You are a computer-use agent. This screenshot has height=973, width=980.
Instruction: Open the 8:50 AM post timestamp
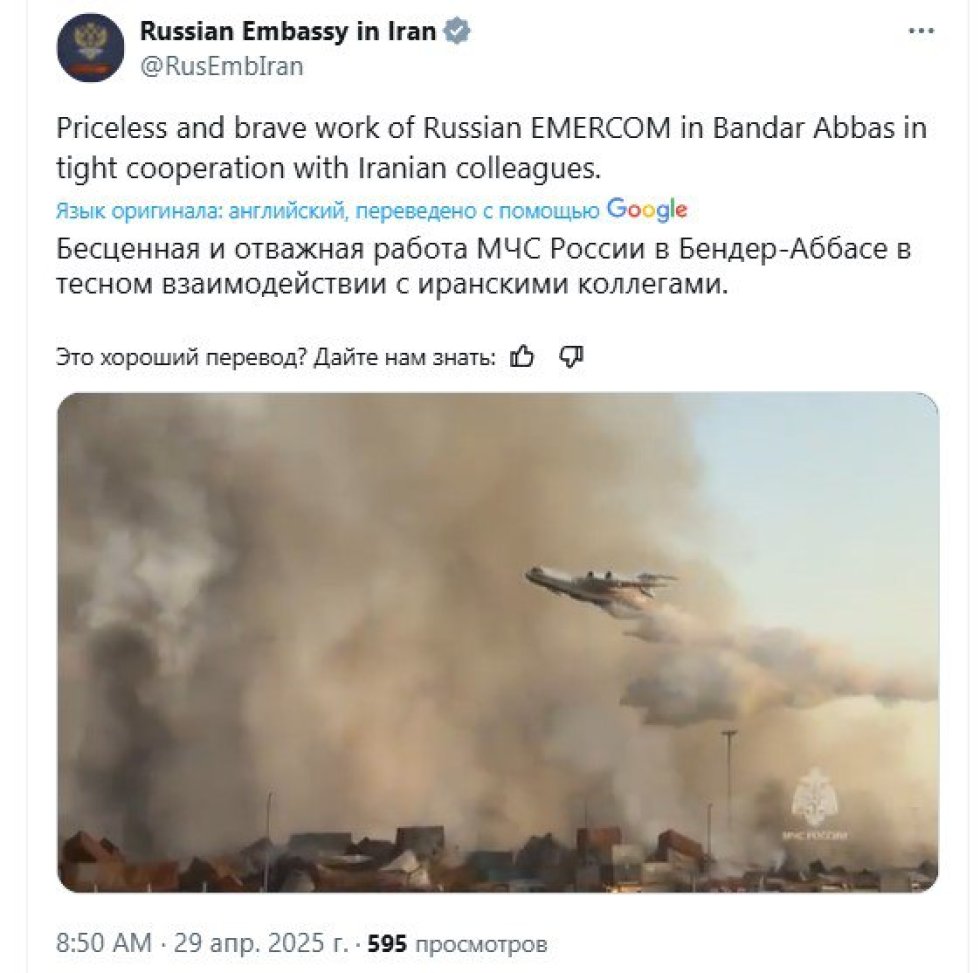[x=104, y=943]
